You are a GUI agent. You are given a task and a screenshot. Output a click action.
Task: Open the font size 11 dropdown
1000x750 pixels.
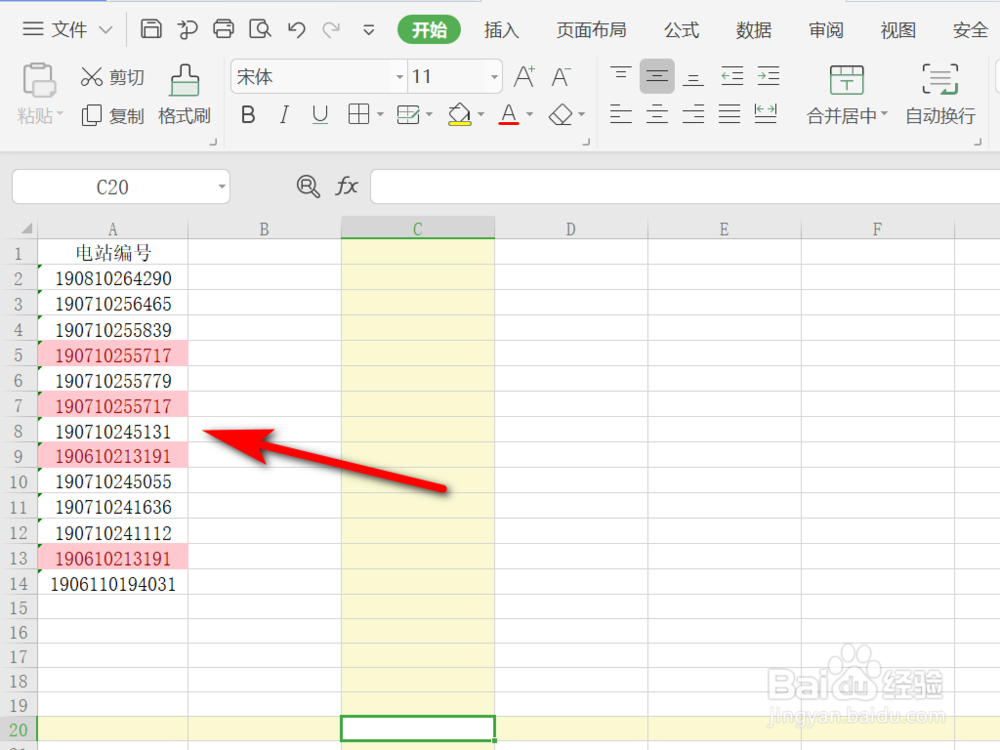pos(494,77)
